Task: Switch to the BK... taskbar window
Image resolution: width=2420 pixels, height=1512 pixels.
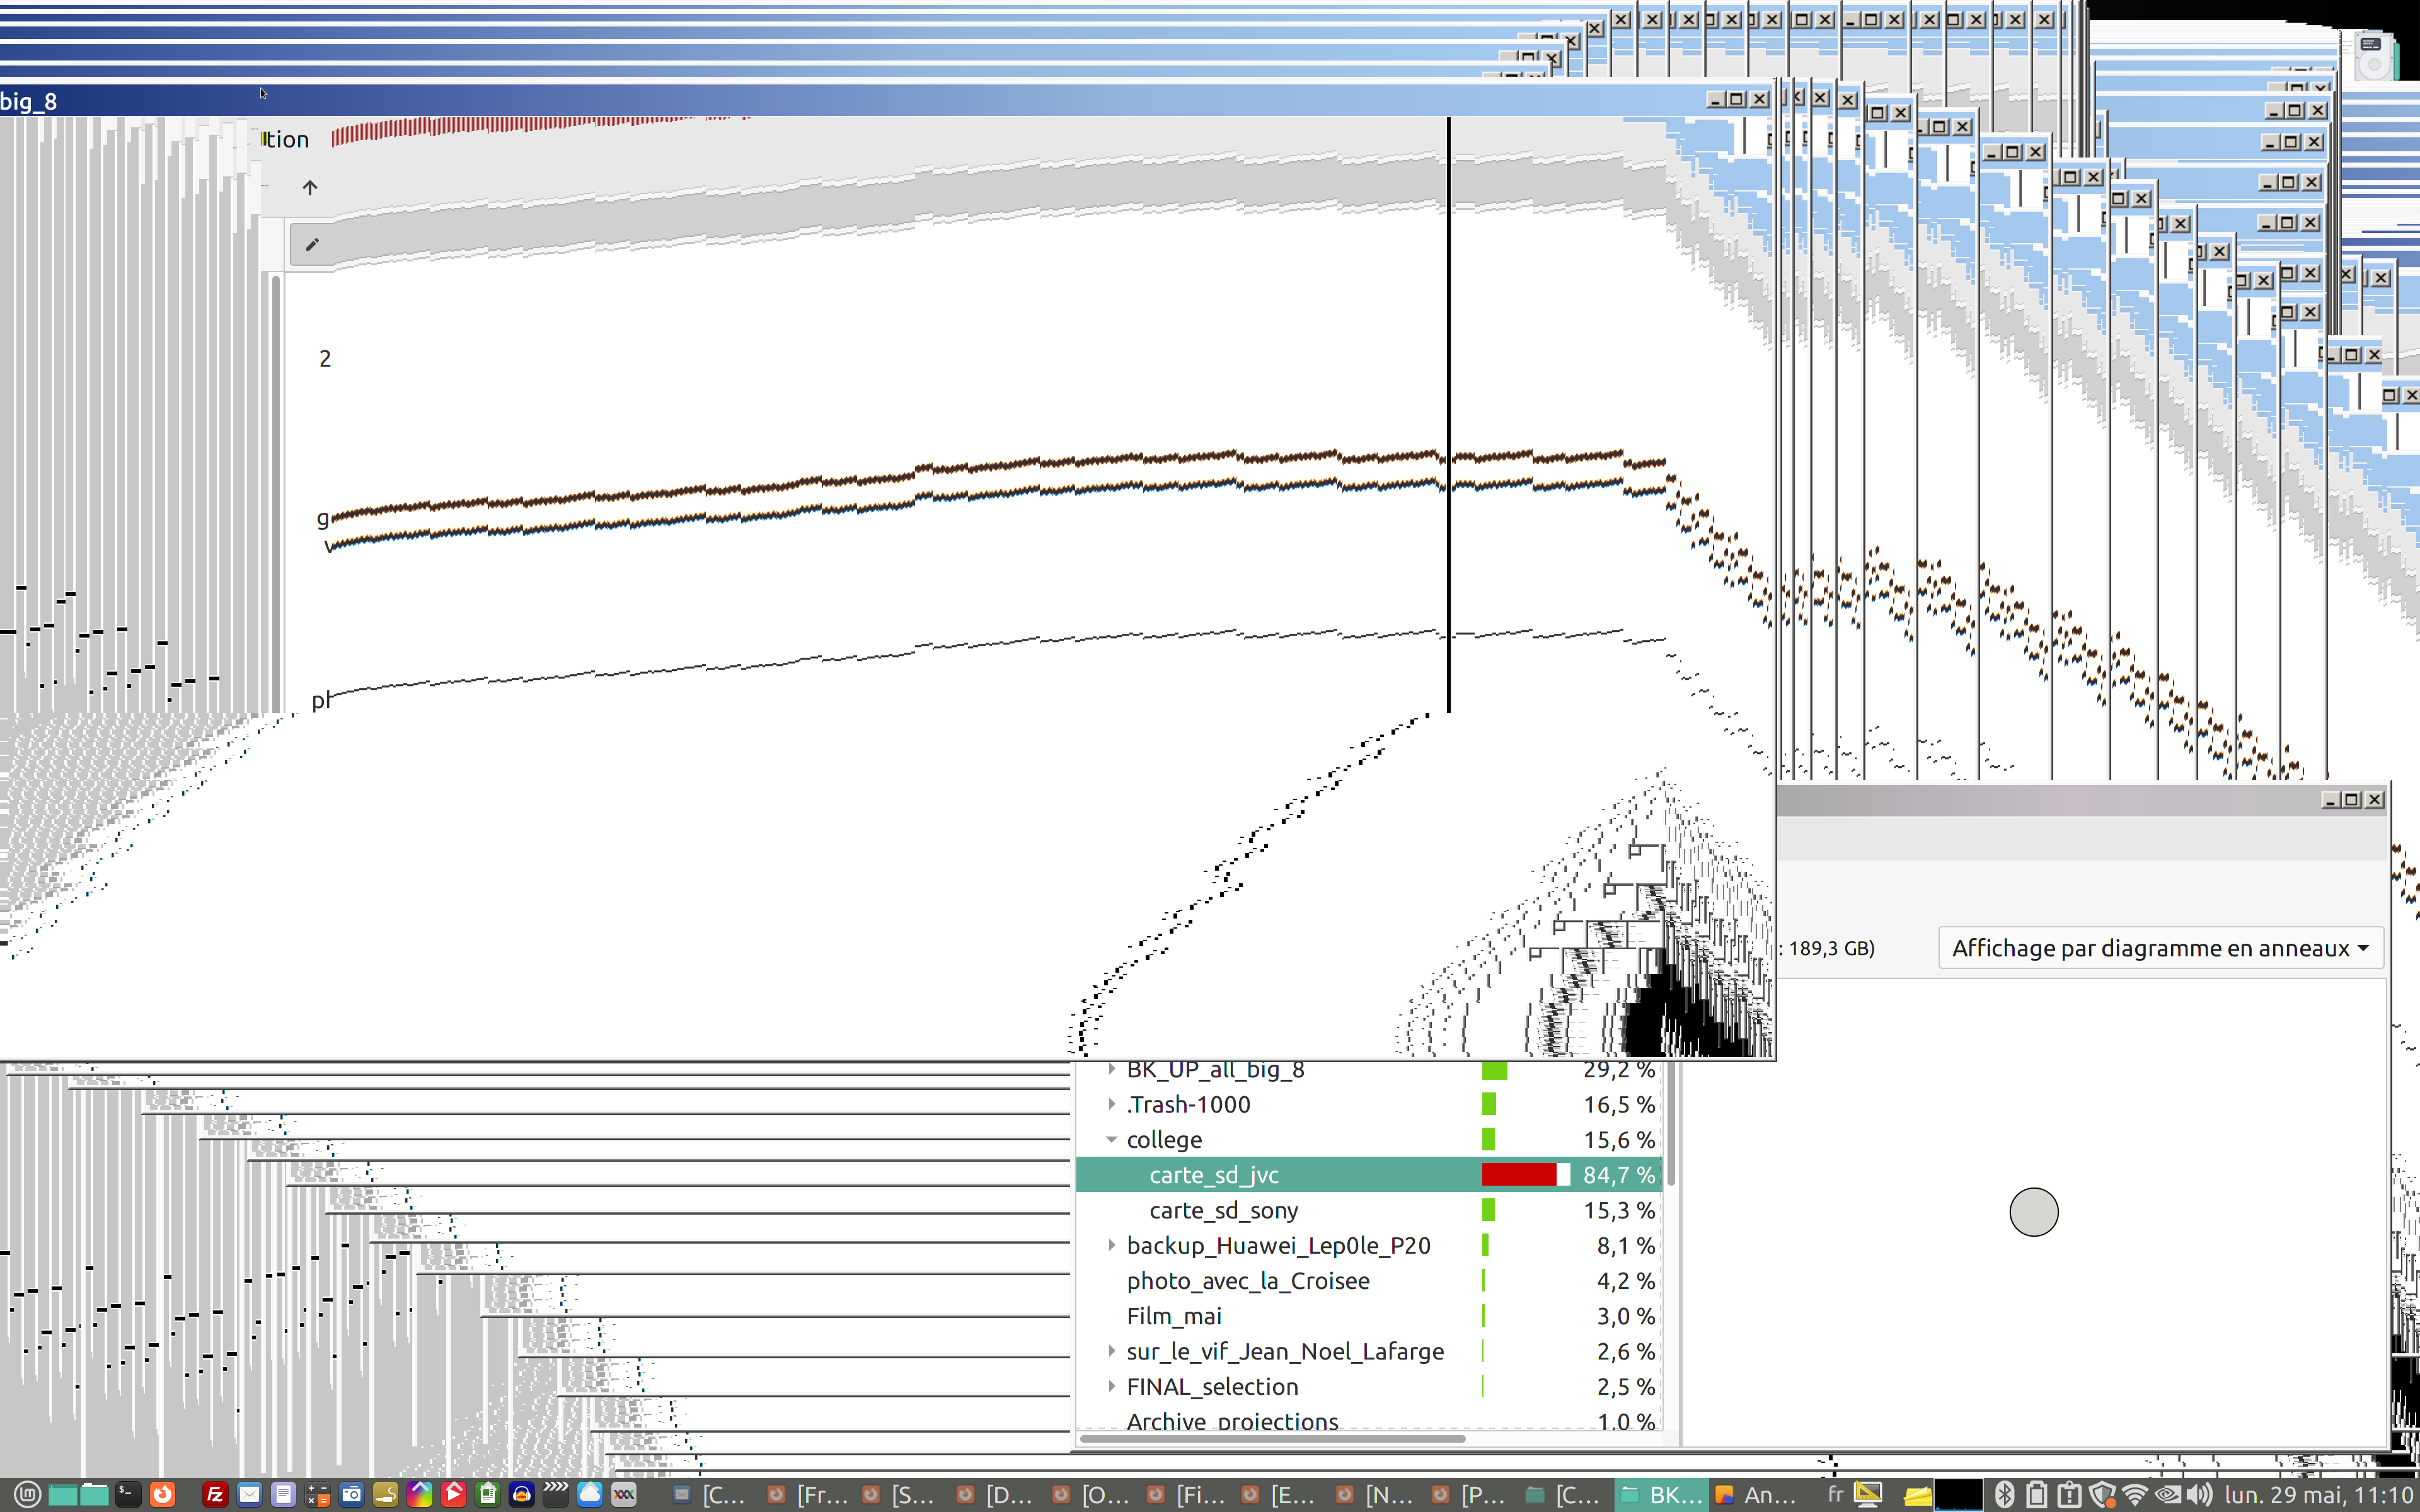Action: 1661,1494
